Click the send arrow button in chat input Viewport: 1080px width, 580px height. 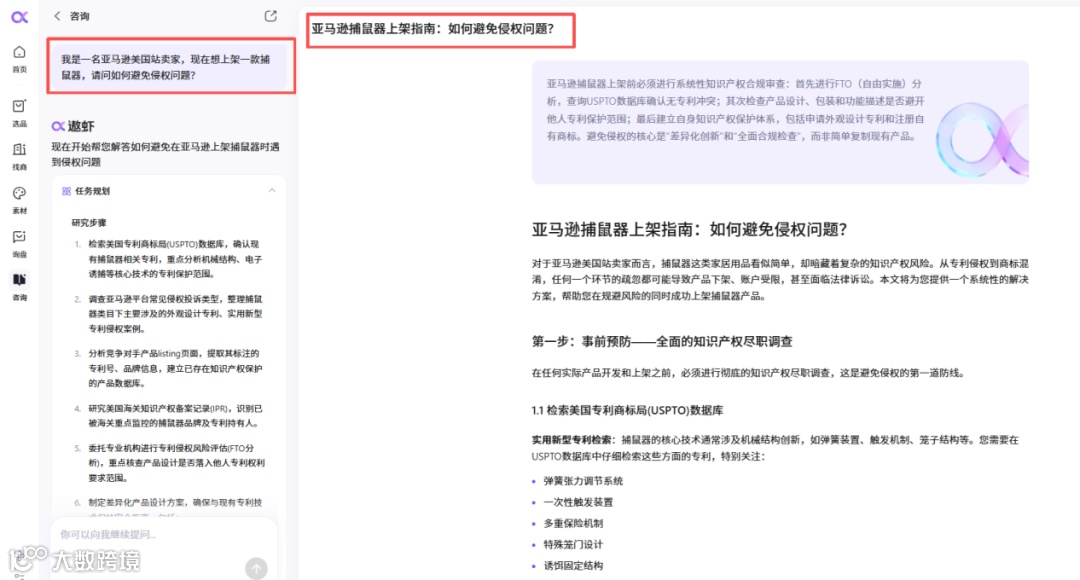pos(256,568)
